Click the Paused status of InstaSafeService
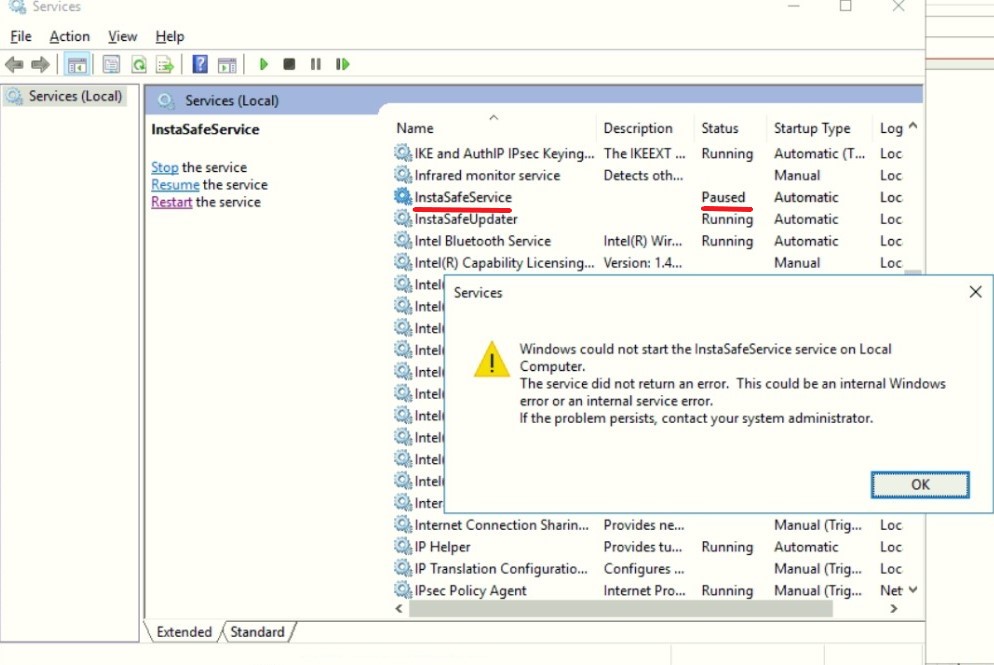 [x=723, y=197]
